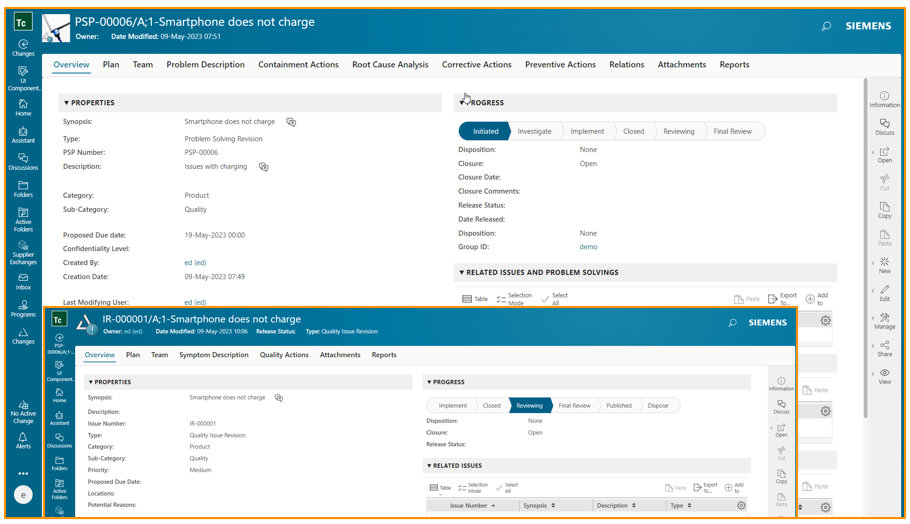Open Assistant in the PSP-00006 window sidebar
This screenshot has width=910, height=524.
[23, 135]
